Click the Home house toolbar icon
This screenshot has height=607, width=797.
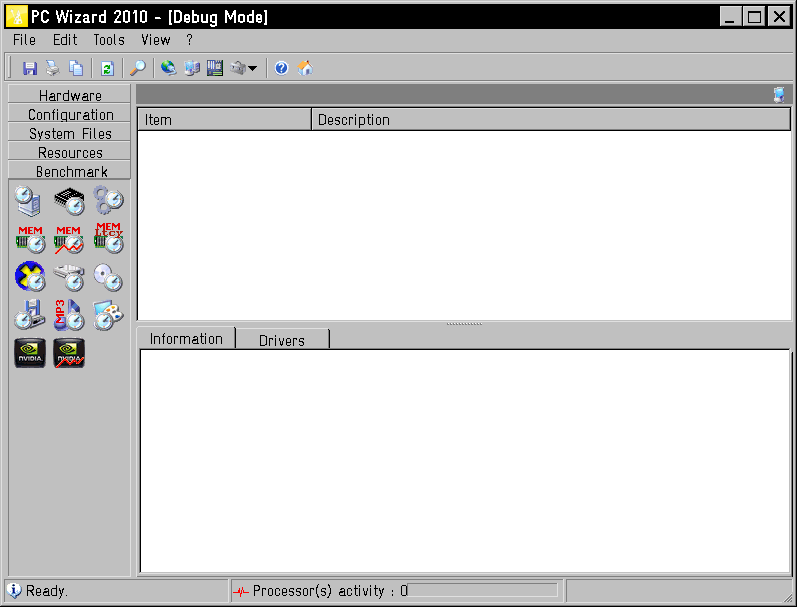pyautogui.click(x=305, y=68)
